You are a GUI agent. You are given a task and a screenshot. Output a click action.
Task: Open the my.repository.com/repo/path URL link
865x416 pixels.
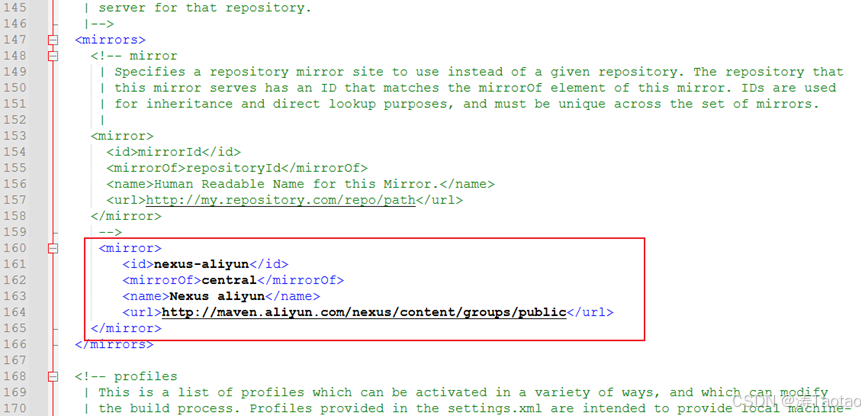[x=280, y=200]
